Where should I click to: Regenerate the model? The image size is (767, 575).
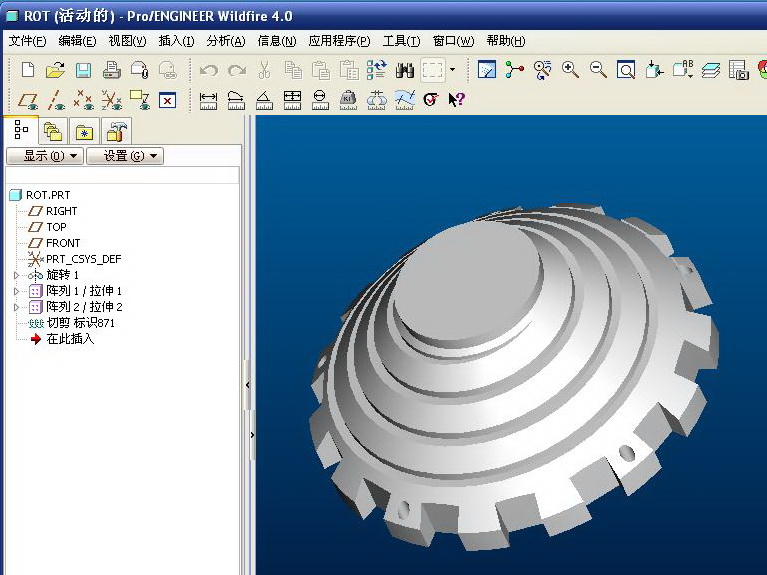(x=377, y=70)
